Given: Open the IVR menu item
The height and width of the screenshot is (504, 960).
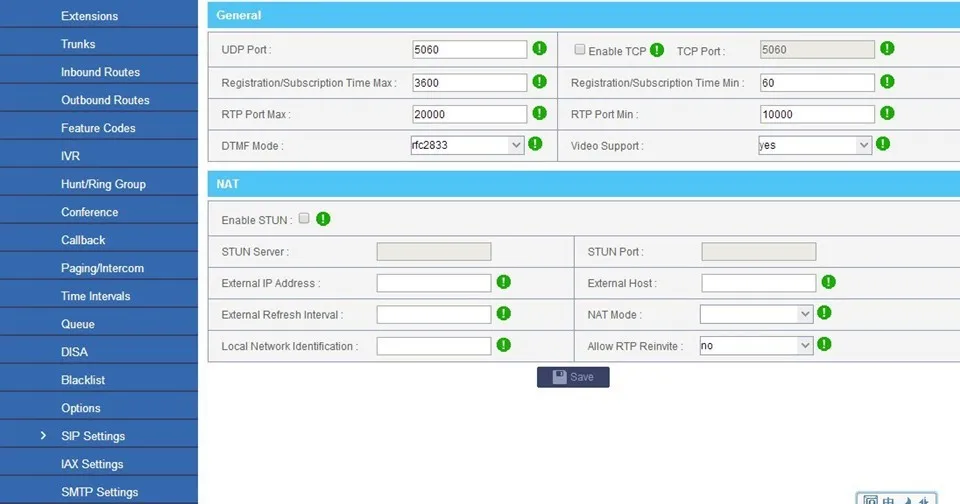Looking at the screenshot, I should [70, 156].
